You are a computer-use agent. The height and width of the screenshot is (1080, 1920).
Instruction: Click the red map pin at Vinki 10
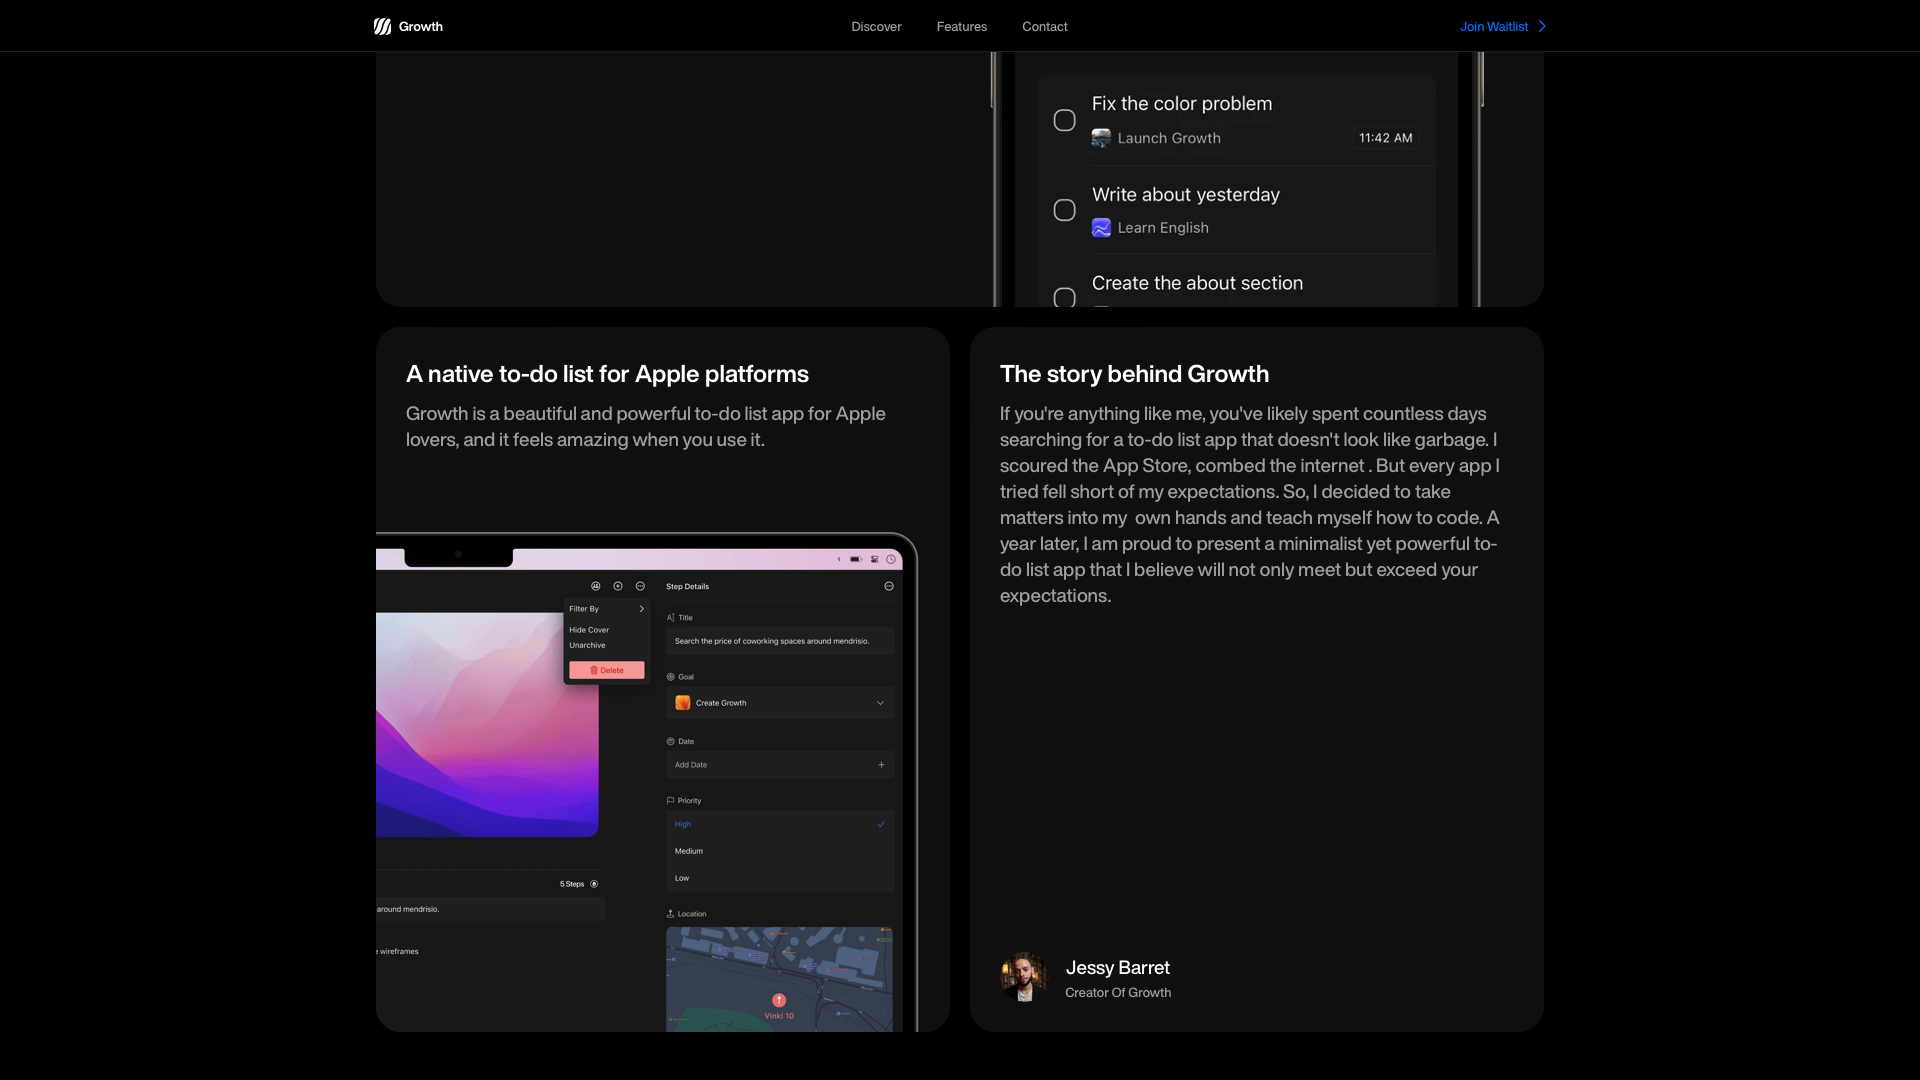(779, 1000)
